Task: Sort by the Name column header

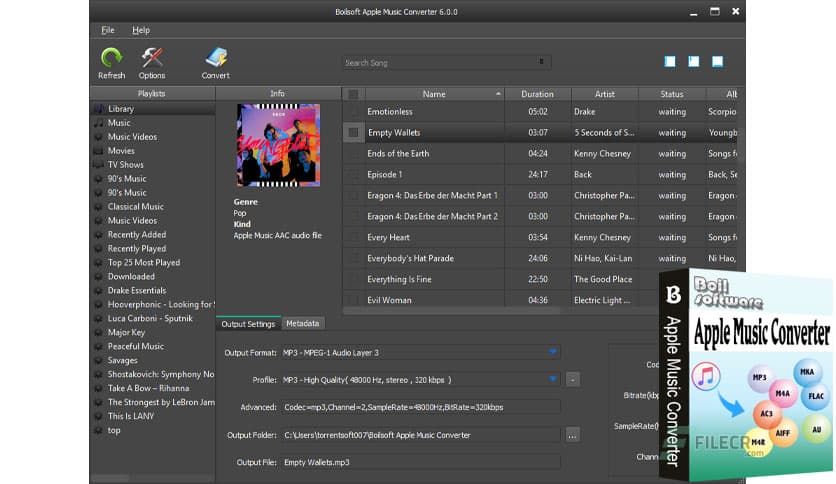Action: click(x=434, y=94)
